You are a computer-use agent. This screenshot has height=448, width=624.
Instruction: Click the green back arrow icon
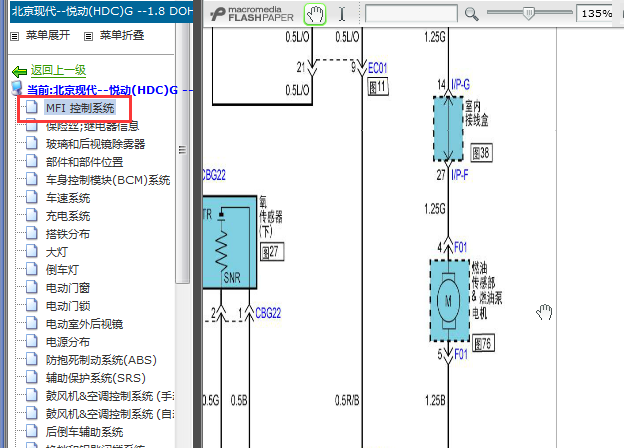point(19,72)
